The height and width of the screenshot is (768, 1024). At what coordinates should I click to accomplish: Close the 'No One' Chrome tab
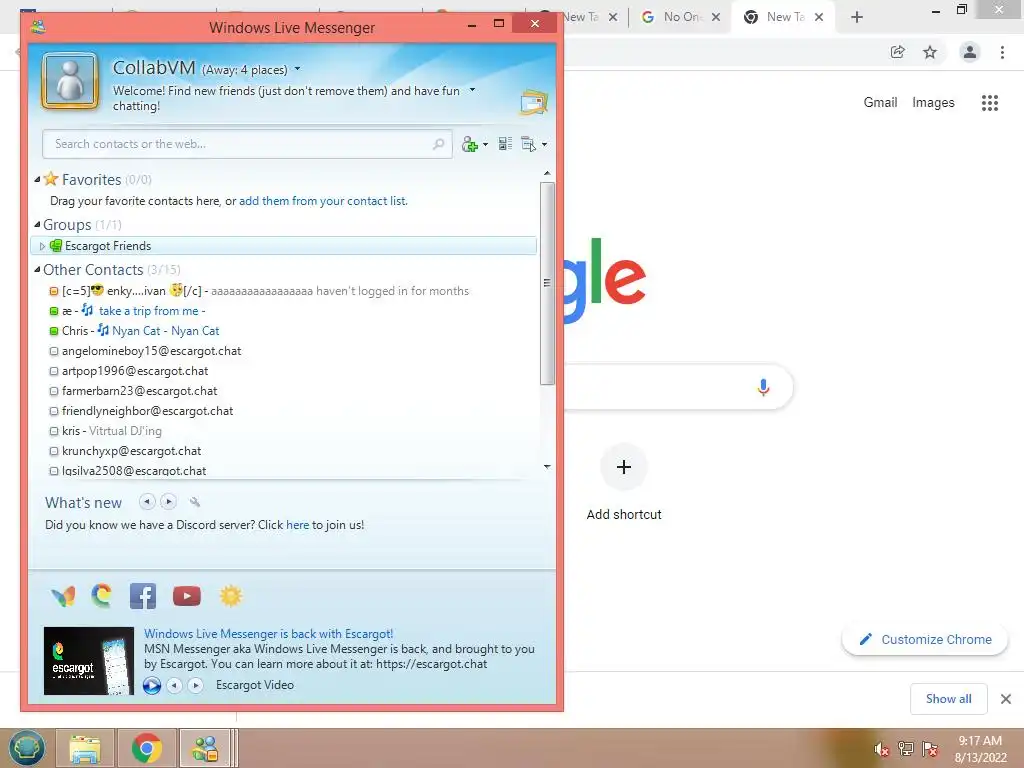pos(716,17)
